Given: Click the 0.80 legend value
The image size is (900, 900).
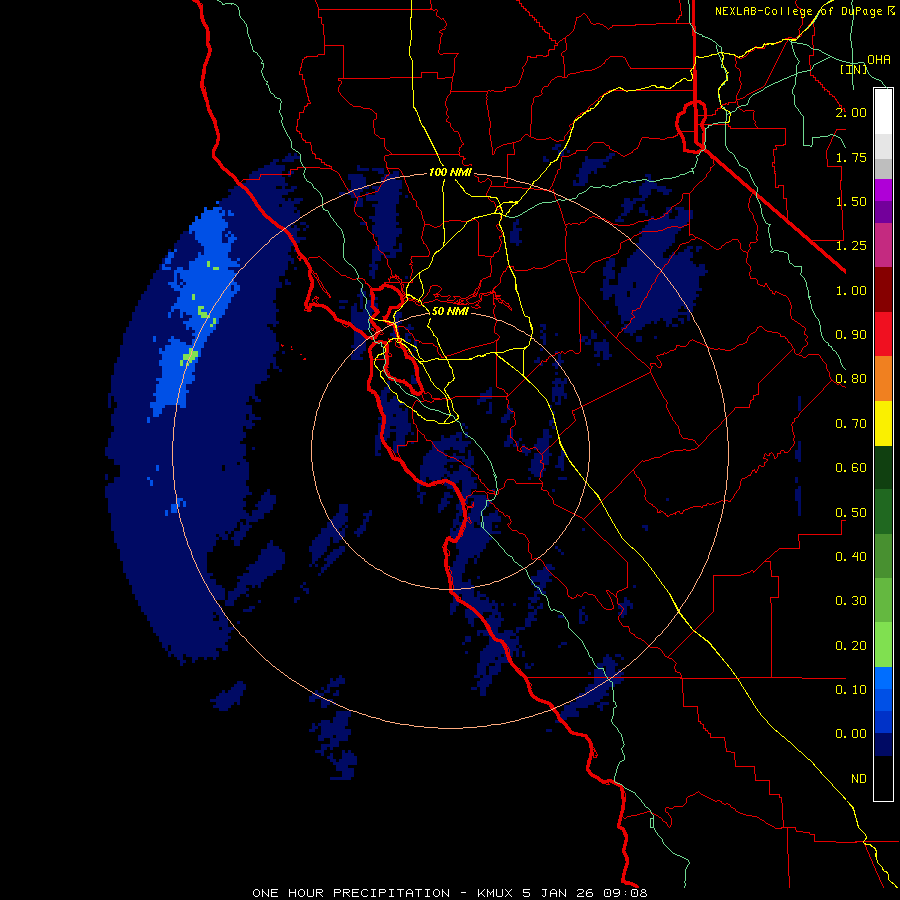Looking at the screenshot, I should (851, 379).
